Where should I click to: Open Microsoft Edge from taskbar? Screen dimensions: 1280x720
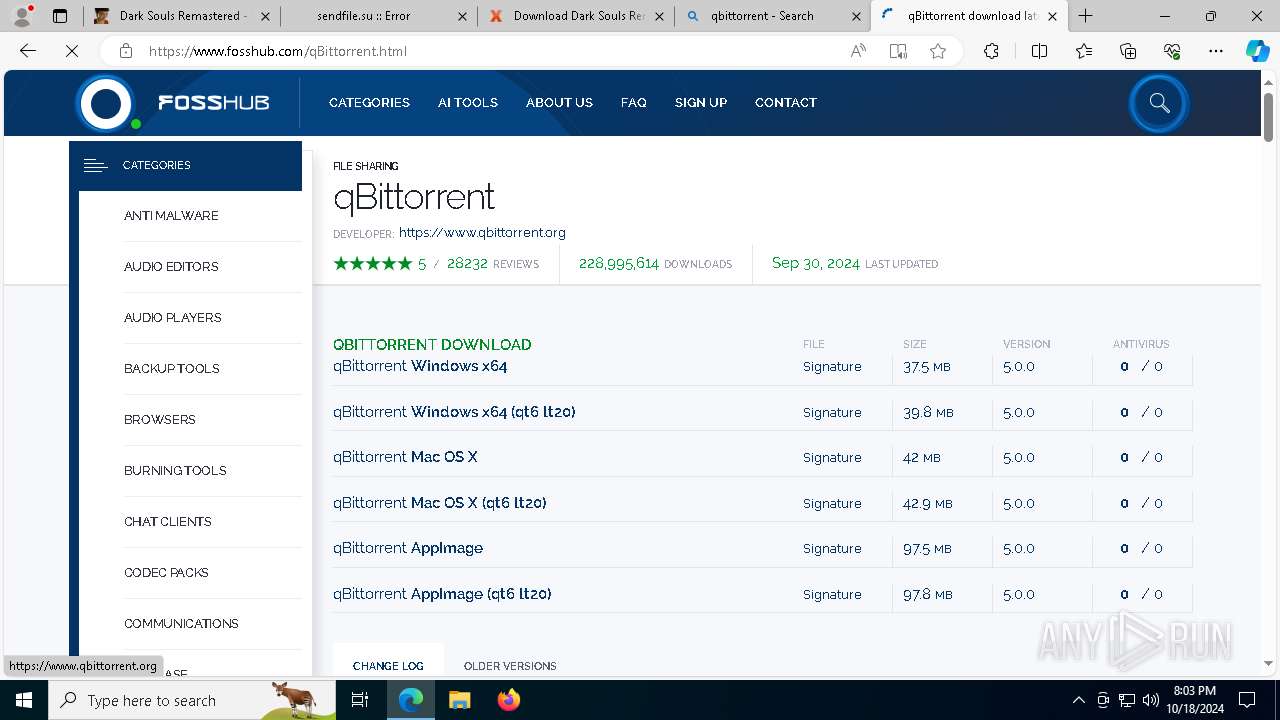click(411, 700)
